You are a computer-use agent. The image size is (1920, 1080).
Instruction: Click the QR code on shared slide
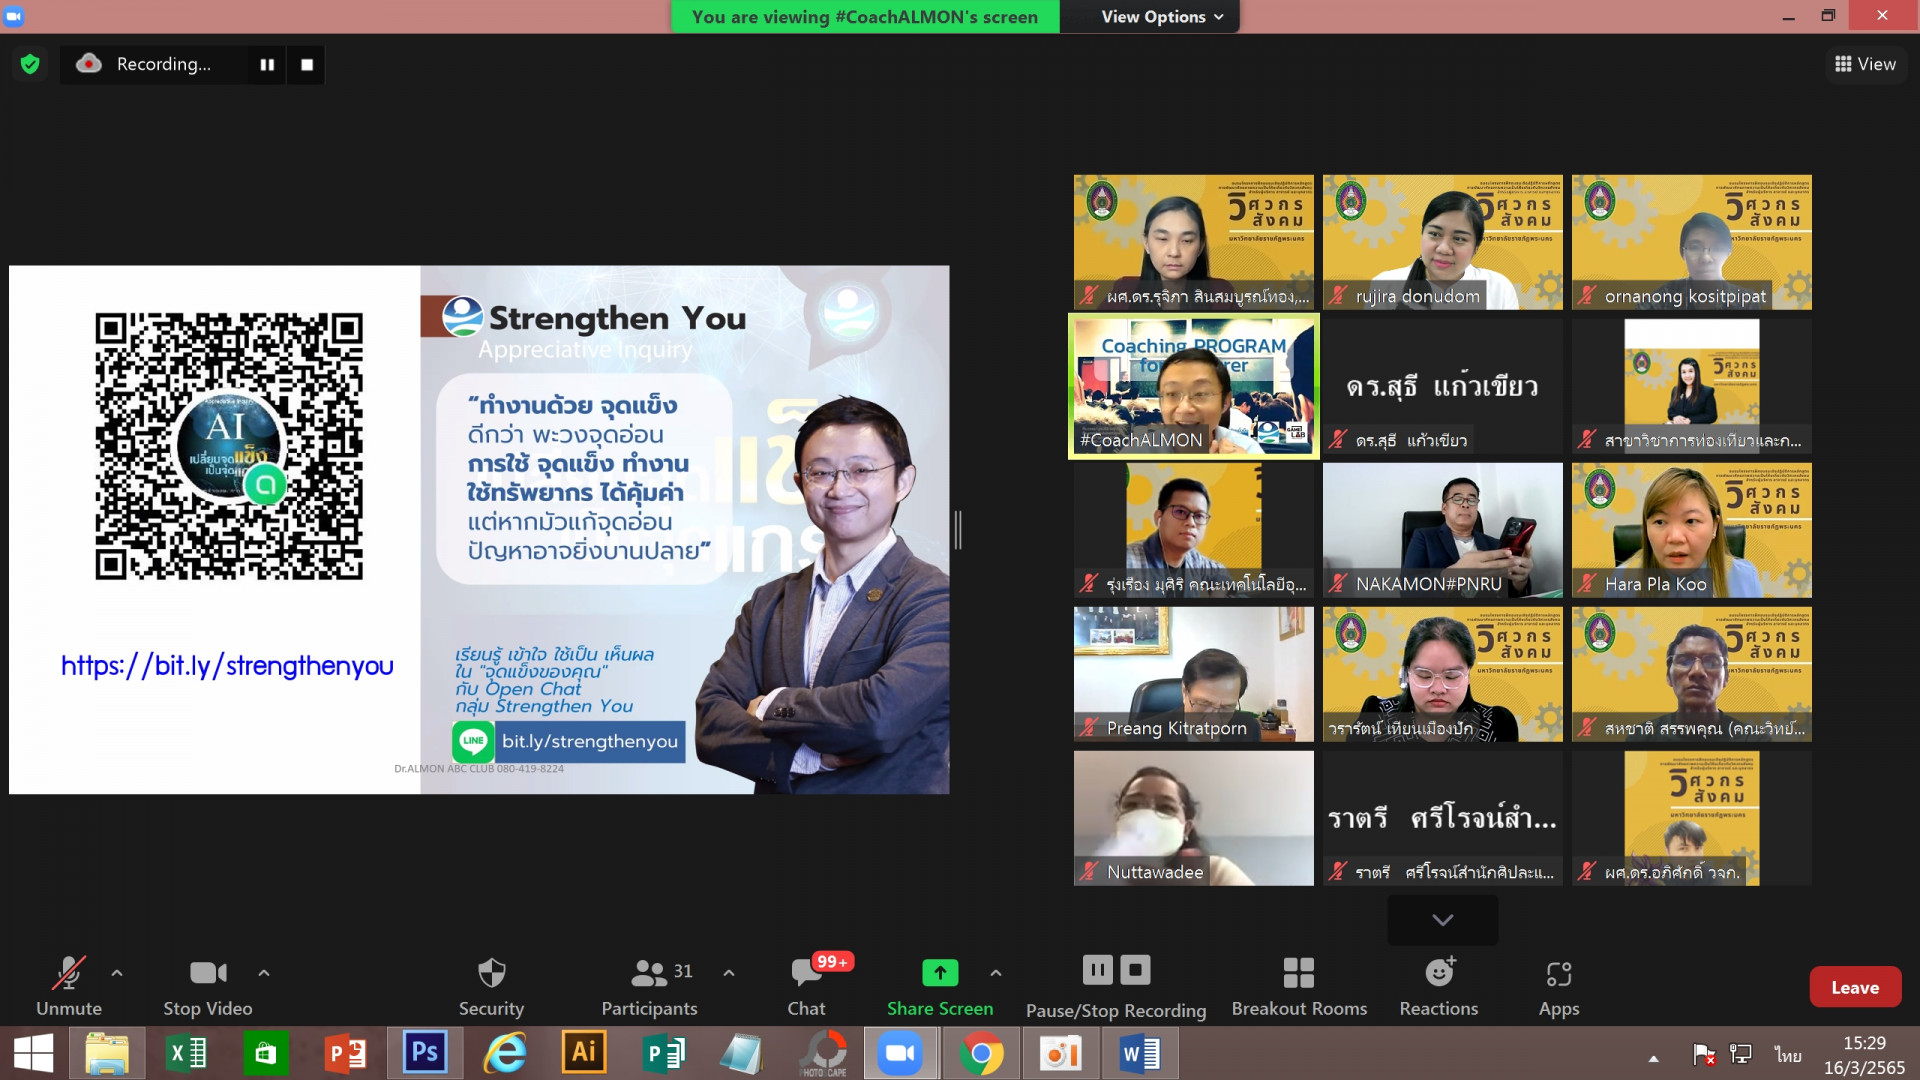(x=229, y=446)
